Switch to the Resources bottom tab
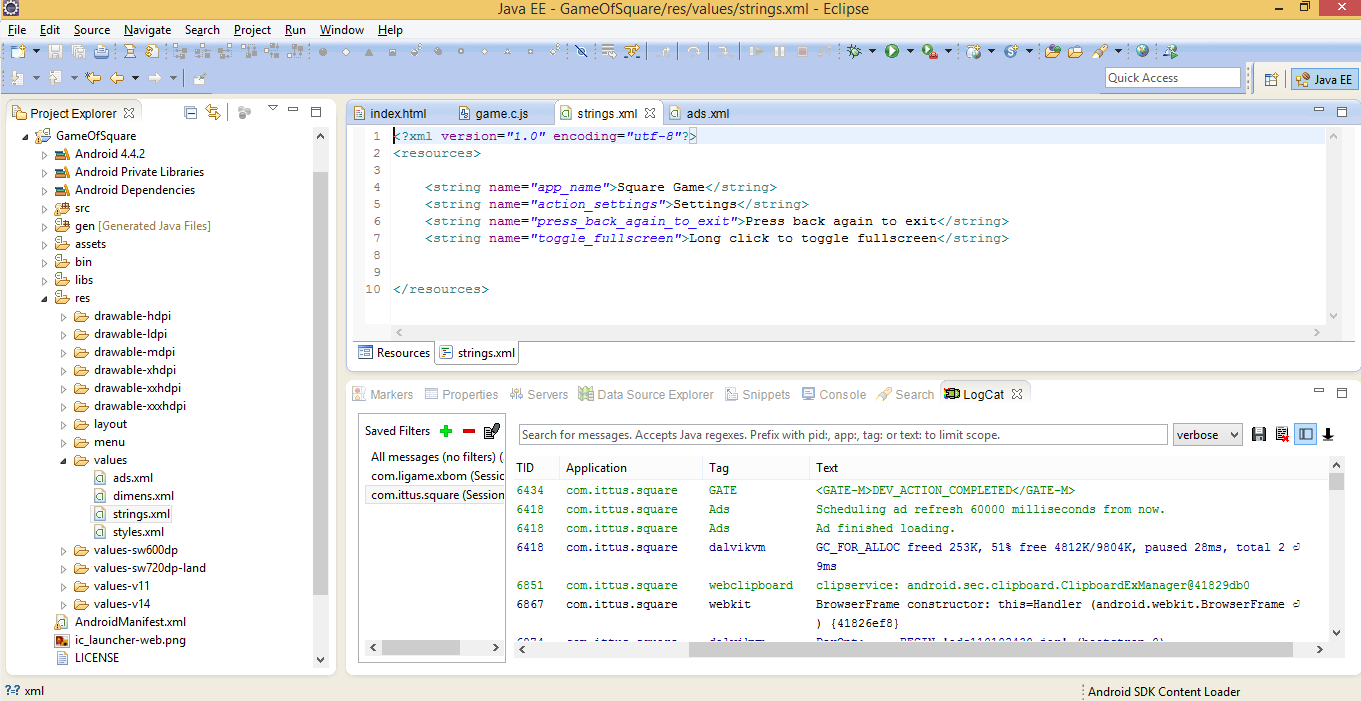Image resolution: width=1361 pixels, height=701 pixels. (x=395, y=352)
